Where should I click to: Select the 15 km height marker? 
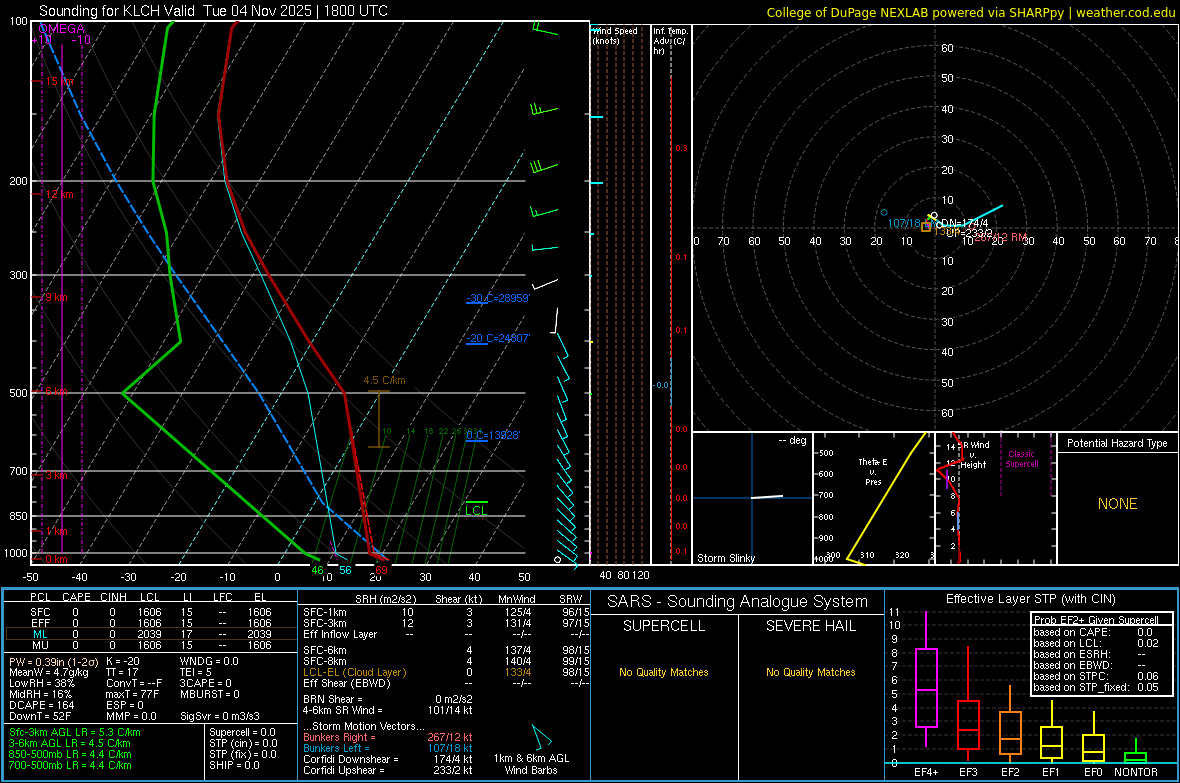[x=59, y=81]
